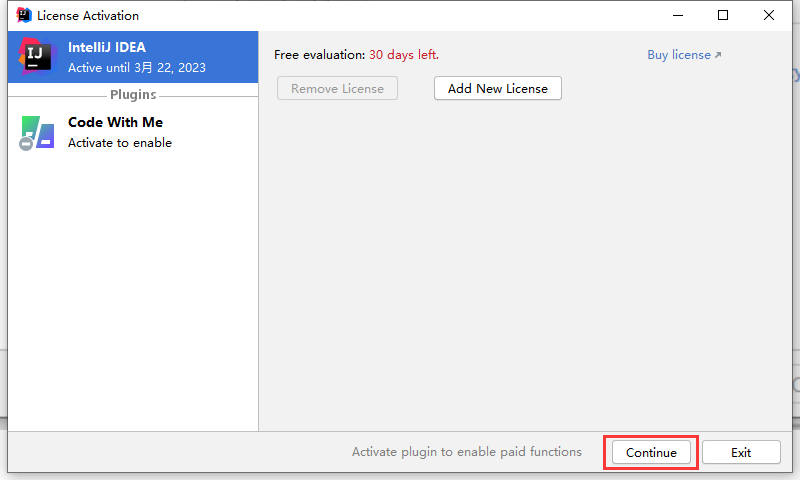Click the greyed-out Remove License button
This screenshot has height=480, width=800.
[337, 88]
